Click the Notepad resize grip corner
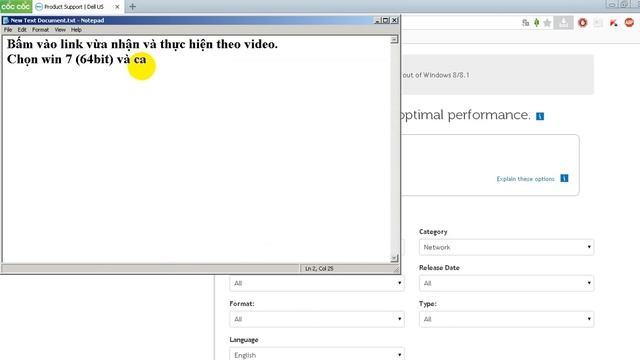The height and width of the screenshot is (360, 640). click(x=396, y=269)
